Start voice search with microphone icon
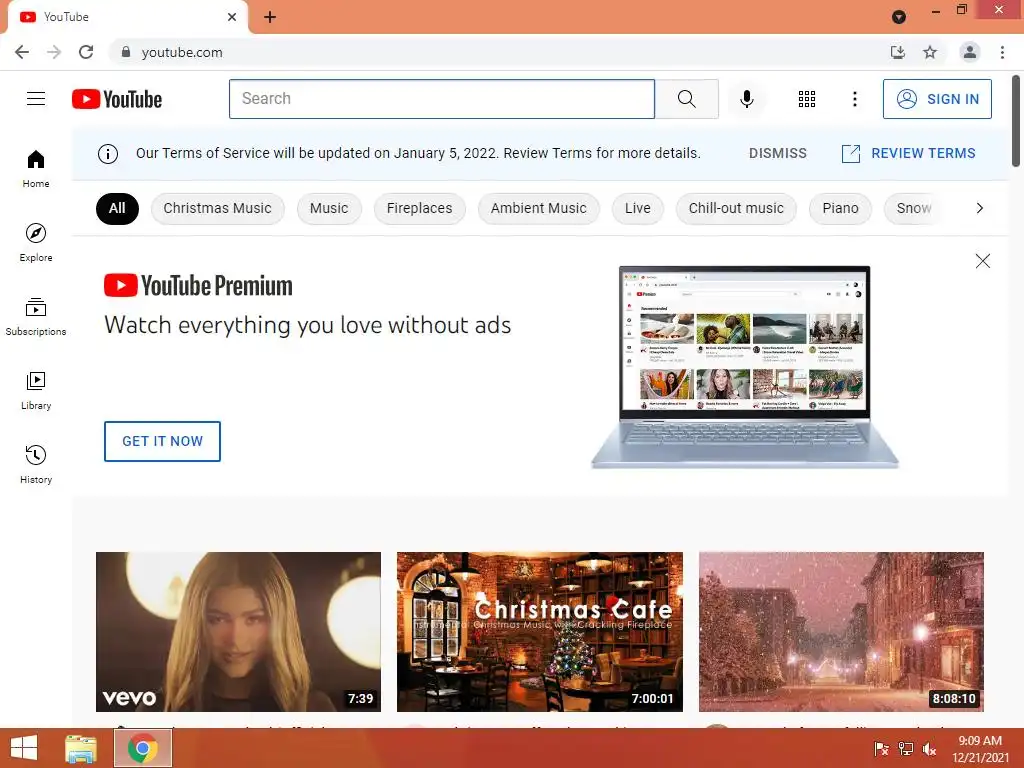The height and width of the screenshot is (768, 1024). tap(747, 99)
